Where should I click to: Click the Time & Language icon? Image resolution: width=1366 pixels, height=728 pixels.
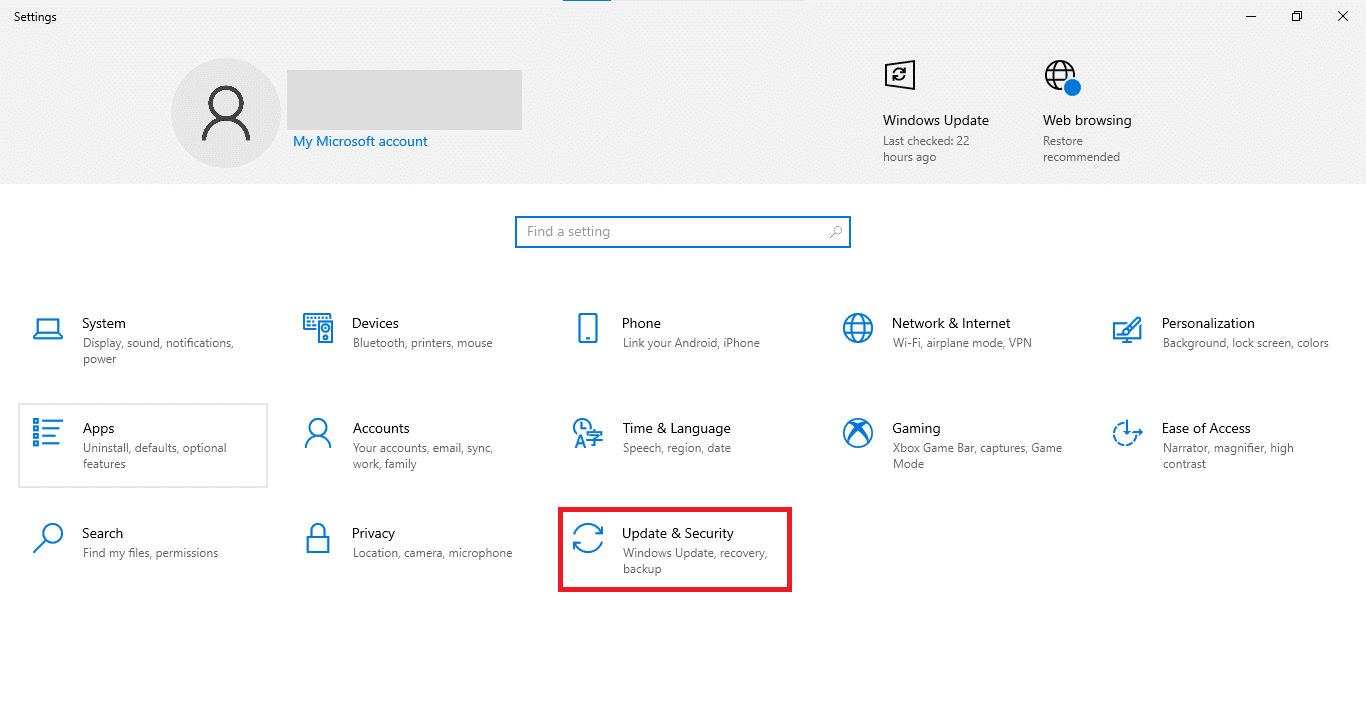(x=588, y=433)
